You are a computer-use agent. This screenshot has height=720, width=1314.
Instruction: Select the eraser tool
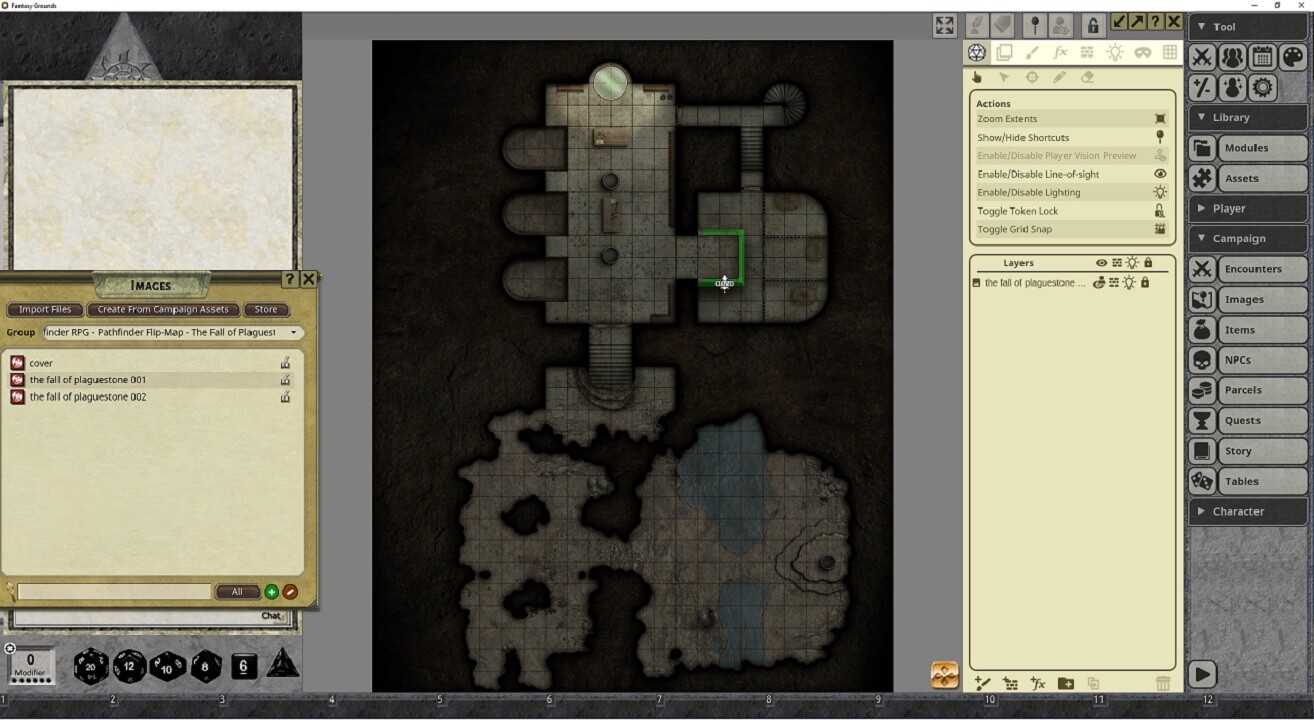point(1088,77)
